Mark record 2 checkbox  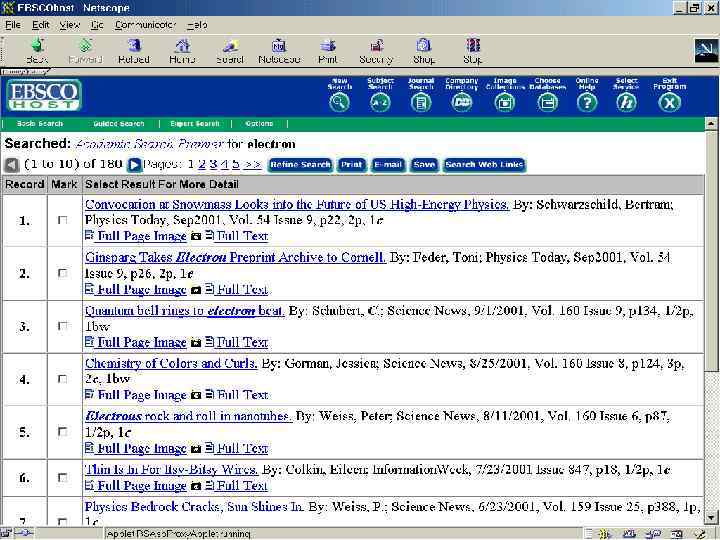(x=63, y=273)
